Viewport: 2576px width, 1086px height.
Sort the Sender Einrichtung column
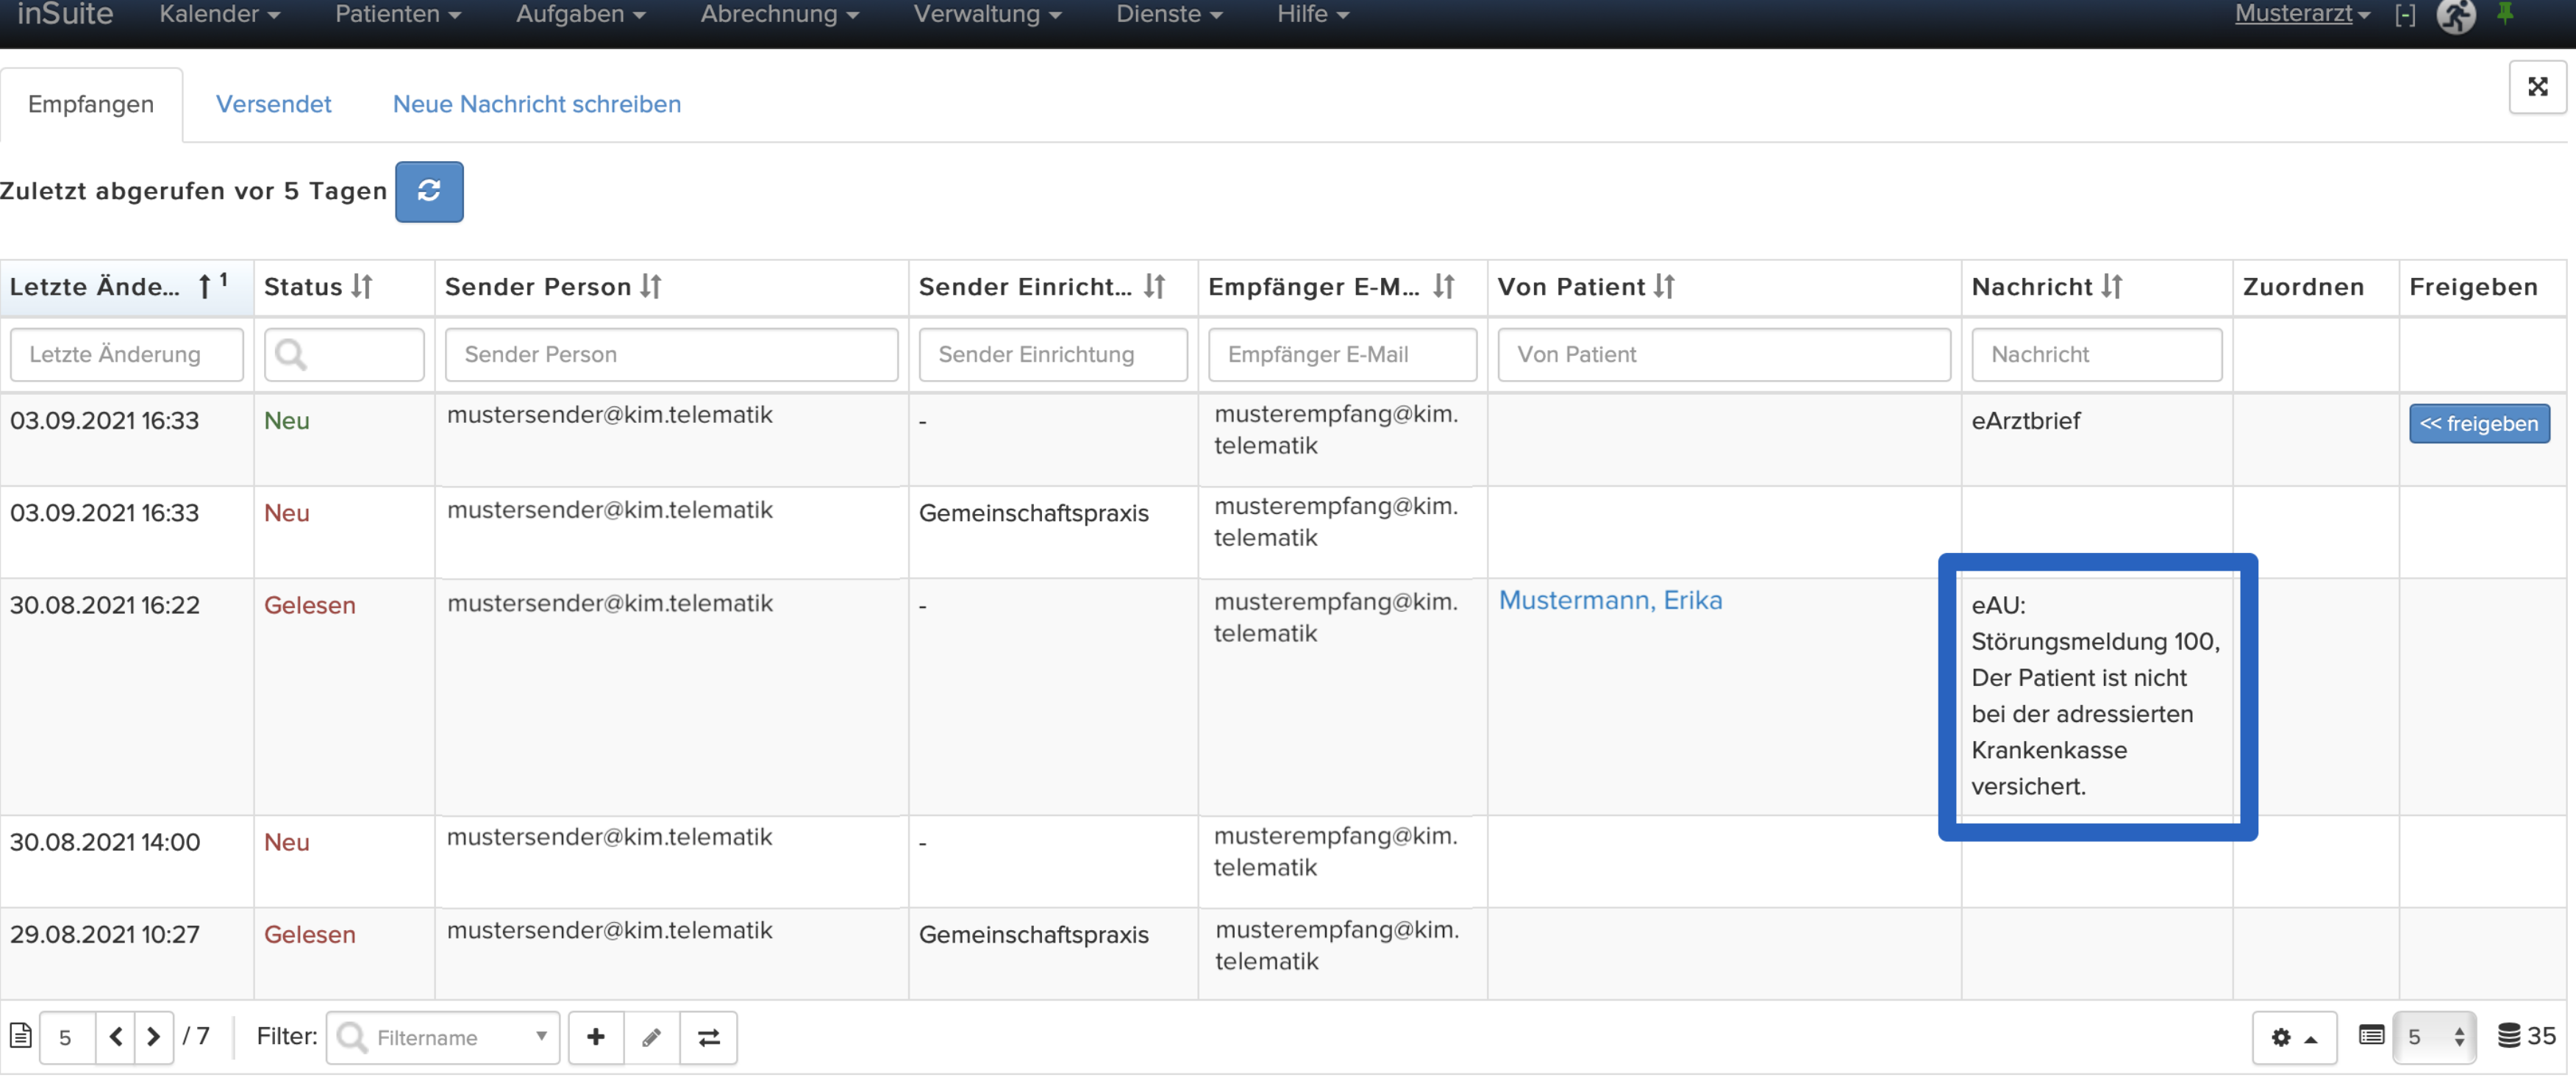(x=1155, y=287)
